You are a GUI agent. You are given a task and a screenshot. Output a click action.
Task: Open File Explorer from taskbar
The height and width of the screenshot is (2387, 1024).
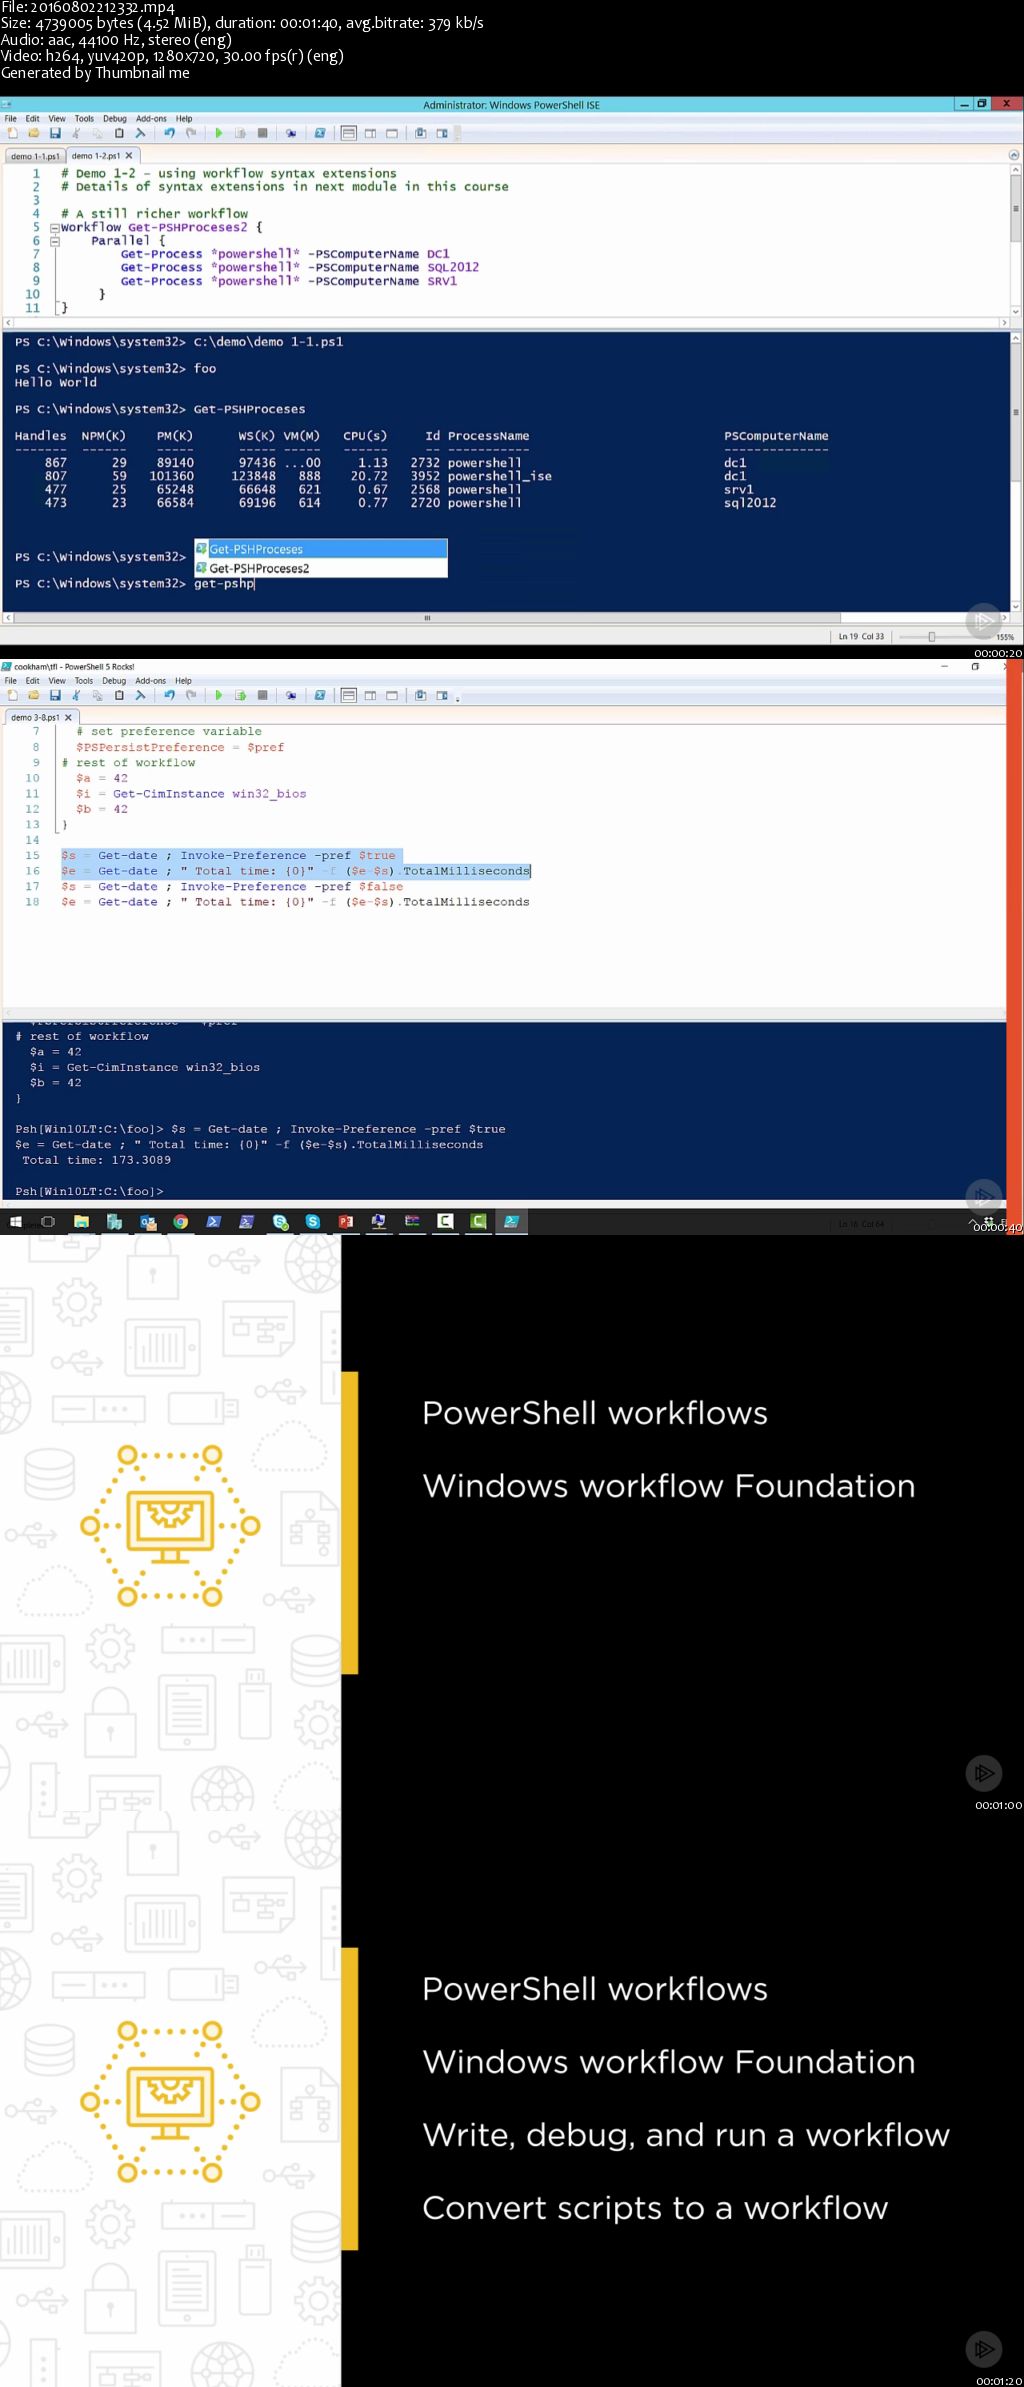tap(81, 1221)
